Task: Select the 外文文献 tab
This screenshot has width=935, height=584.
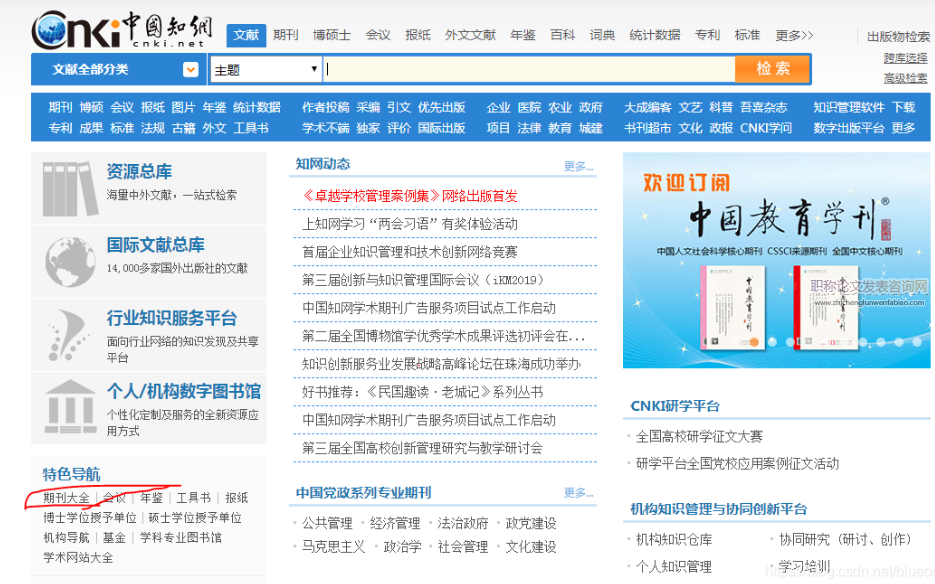Action: [470, 35]
